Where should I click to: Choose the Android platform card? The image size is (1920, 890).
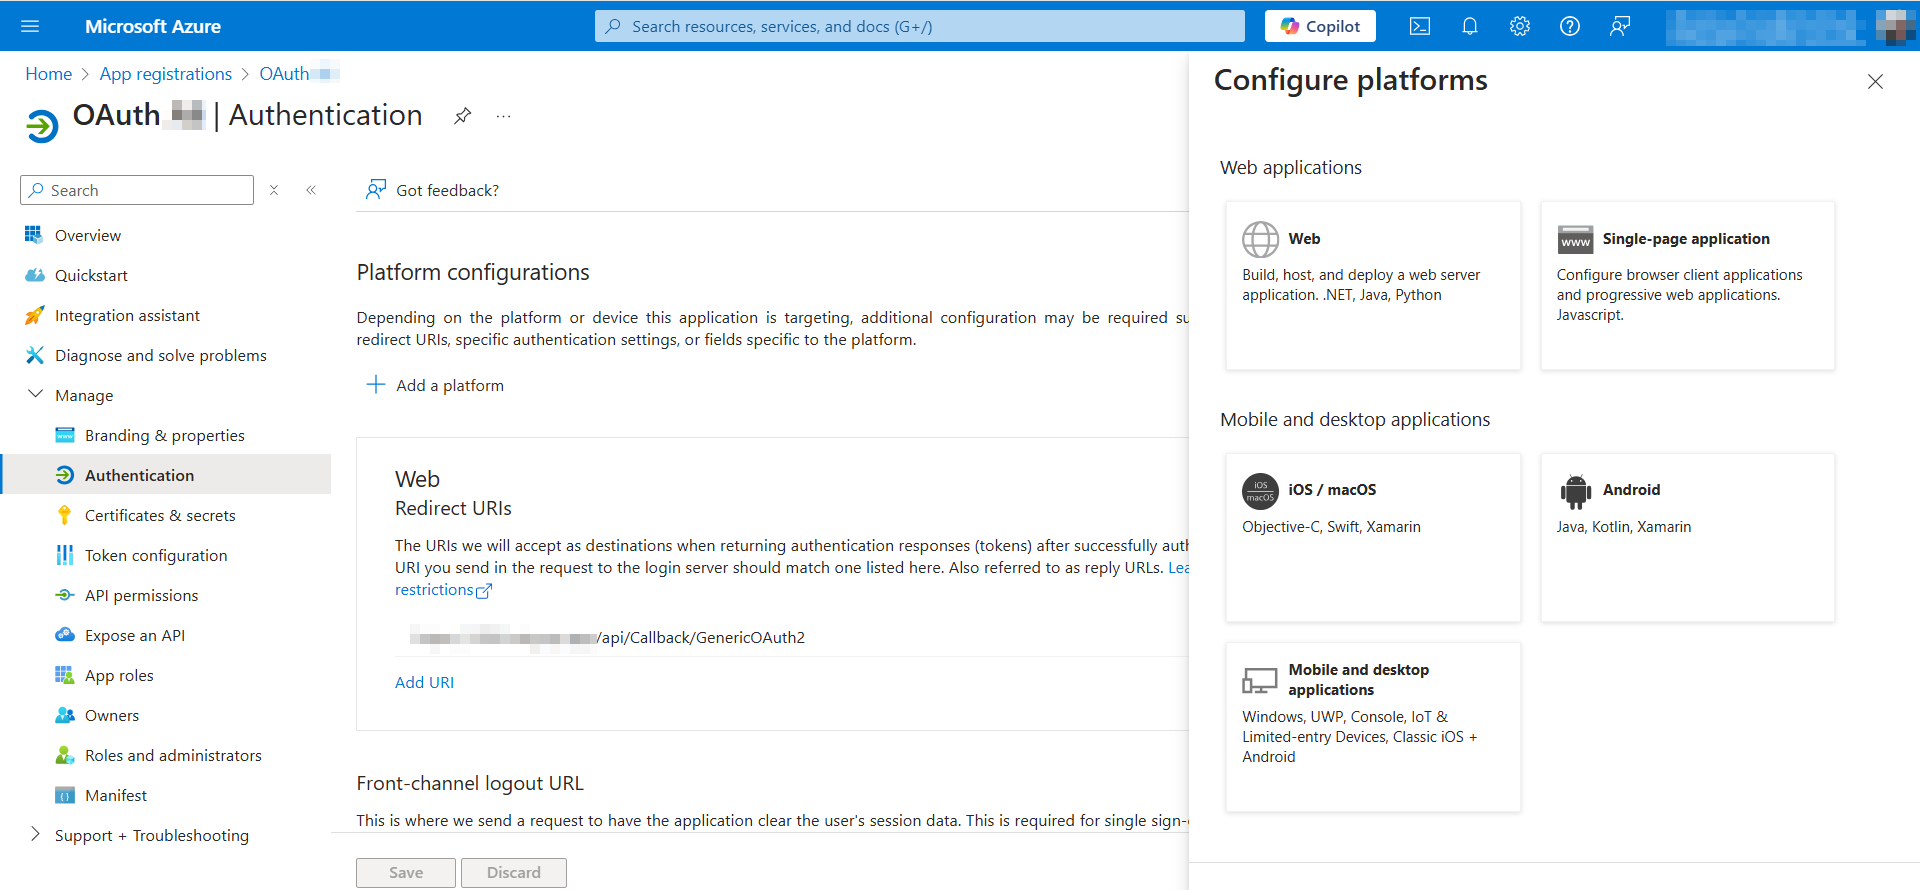1687,537
